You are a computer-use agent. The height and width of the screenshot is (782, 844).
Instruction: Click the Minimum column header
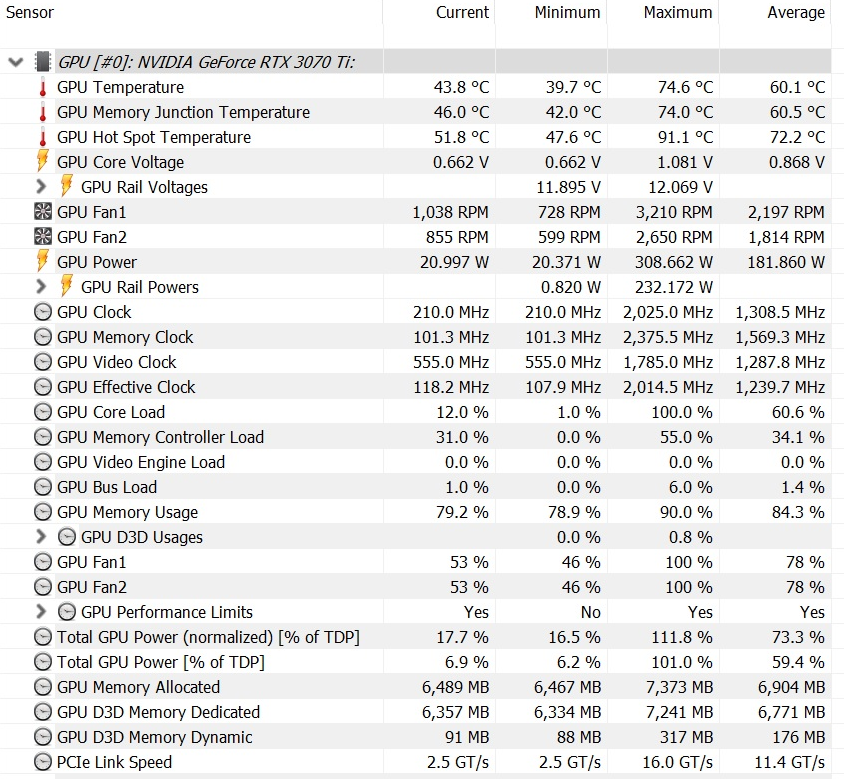coord(567,12)
